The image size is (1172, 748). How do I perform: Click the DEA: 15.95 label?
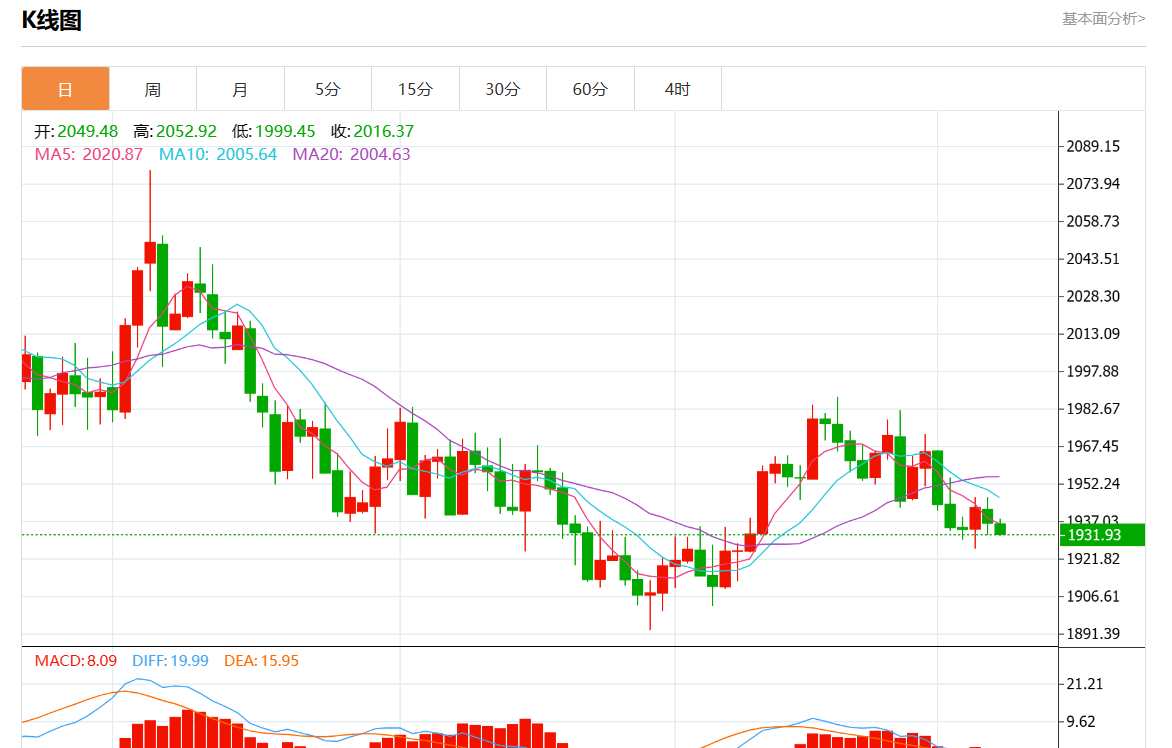click(262, 661)
